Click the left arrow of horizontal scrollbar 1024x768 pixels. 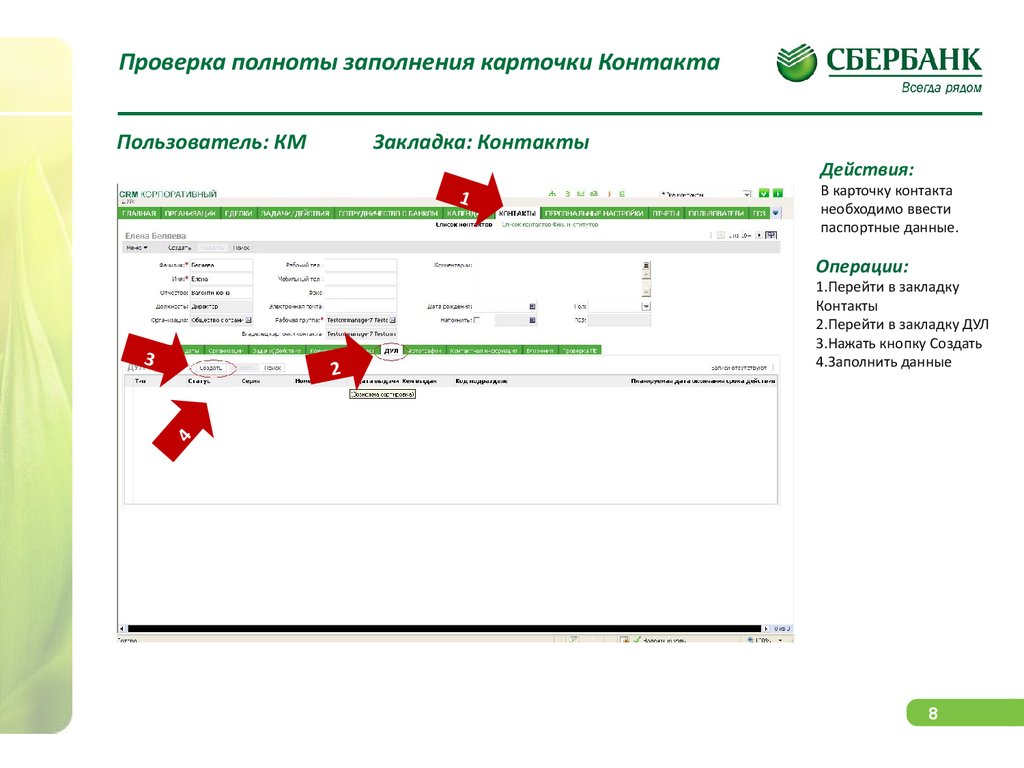point(122,629)
